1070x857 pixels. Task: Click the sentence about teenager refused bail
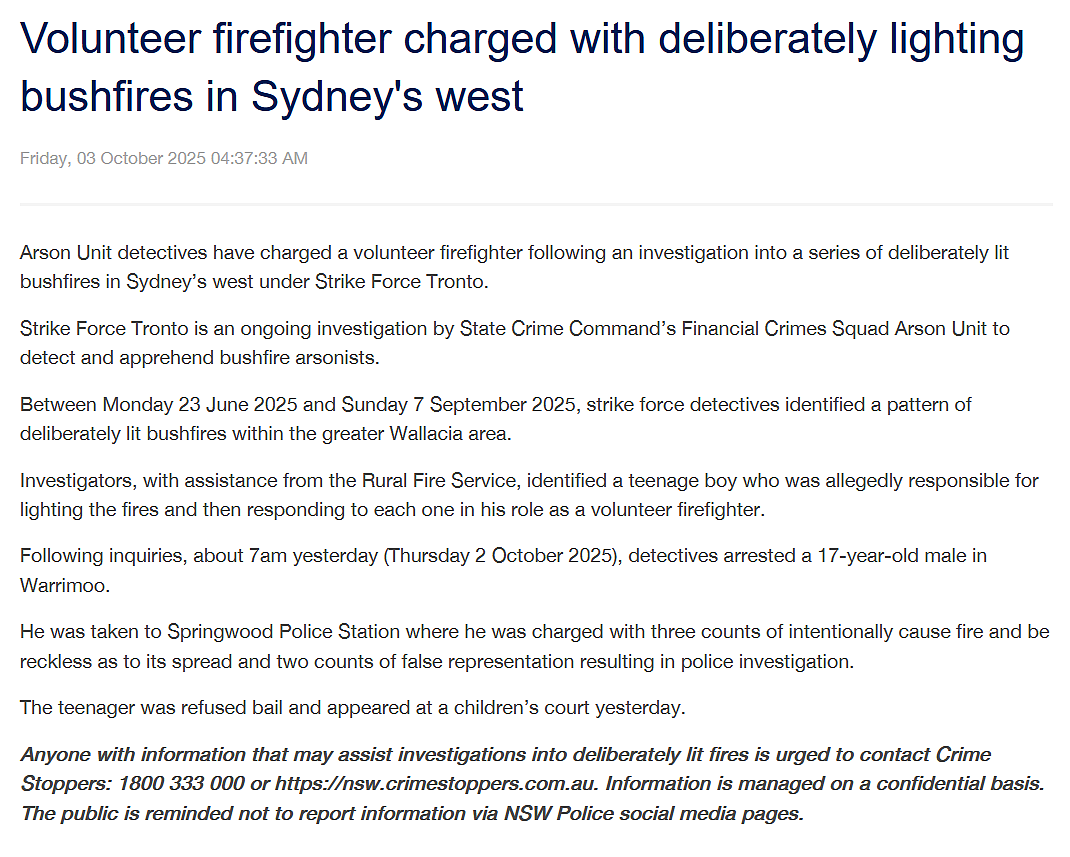[353, 708]
